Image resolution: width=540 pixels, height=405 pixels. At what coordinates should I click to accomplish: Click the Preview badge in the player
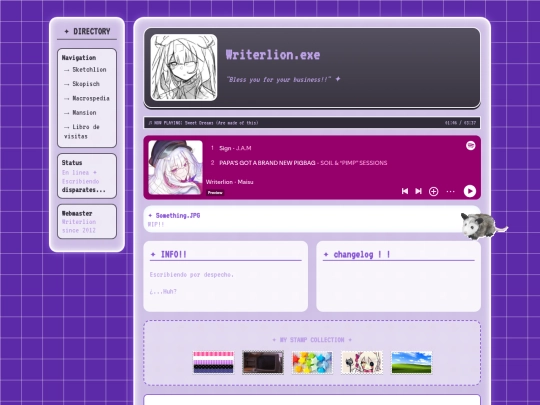[215, 193]
